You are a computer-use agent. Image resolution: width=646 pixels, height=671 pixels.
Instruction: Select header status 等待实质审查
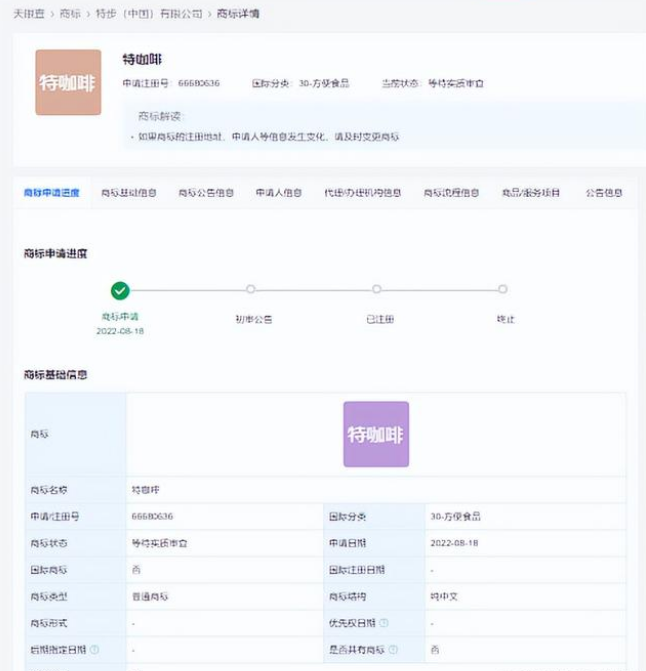(456, 83)
